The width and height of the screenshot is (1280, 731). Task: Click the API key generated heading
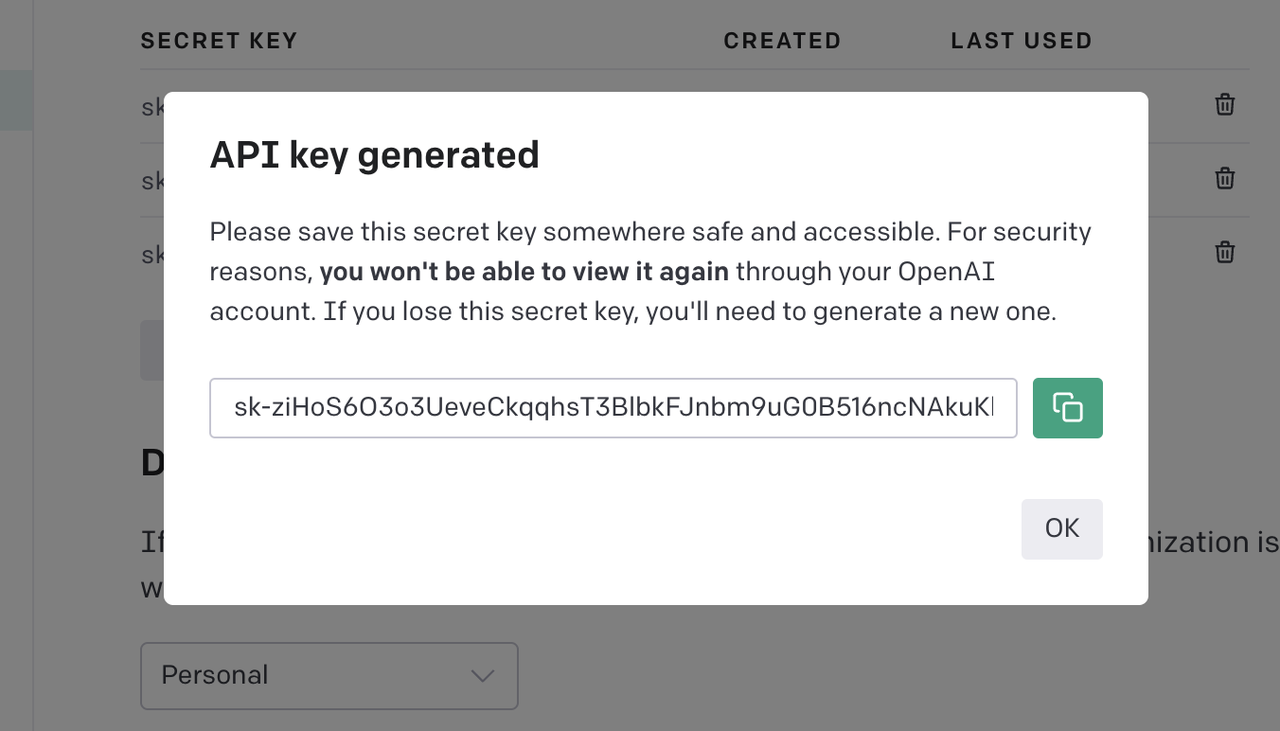point(374,155)
